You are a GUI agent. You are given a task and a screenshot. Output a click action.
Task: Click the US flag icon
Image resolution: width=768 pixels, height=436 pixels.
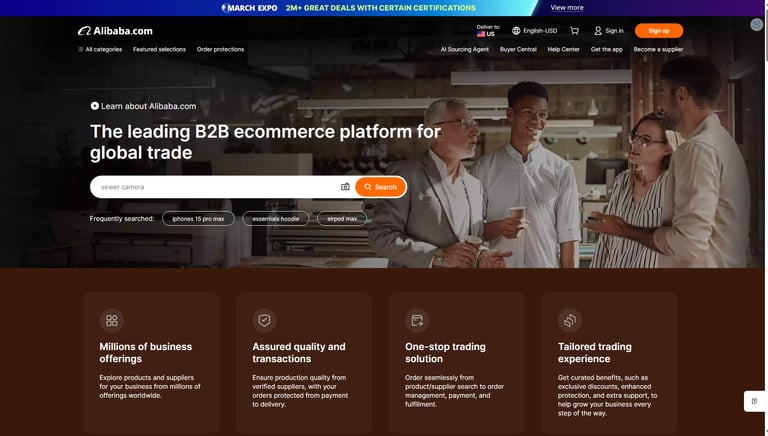481,34
